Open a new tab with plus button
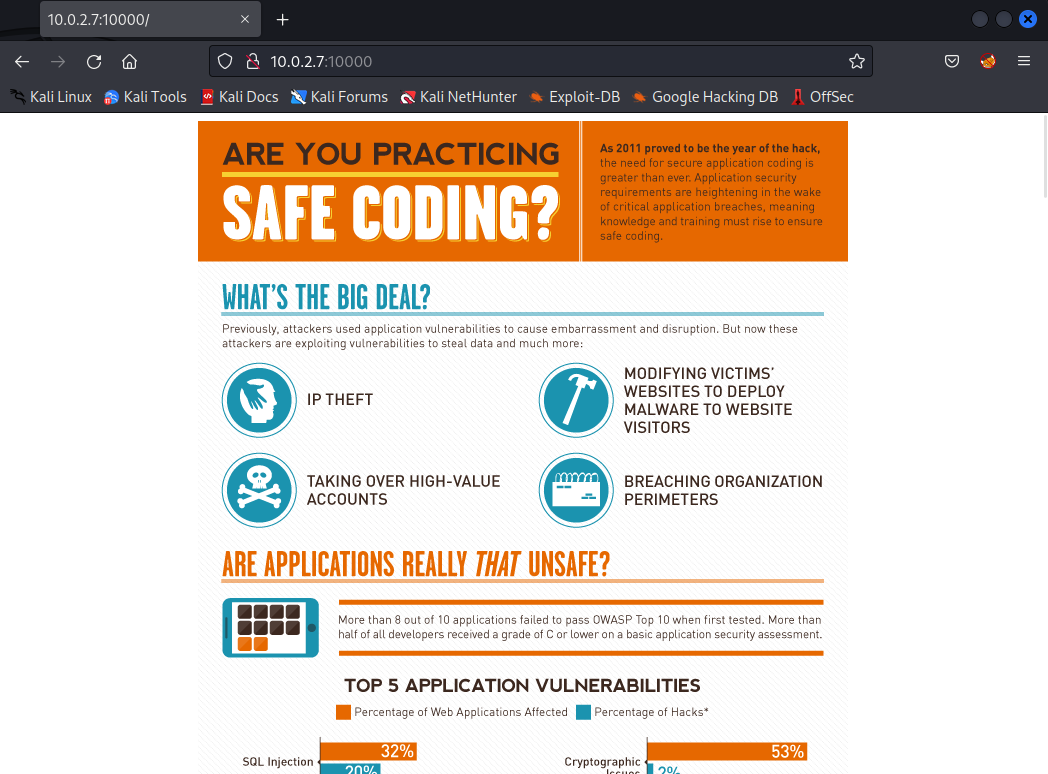 pos(282,20)
